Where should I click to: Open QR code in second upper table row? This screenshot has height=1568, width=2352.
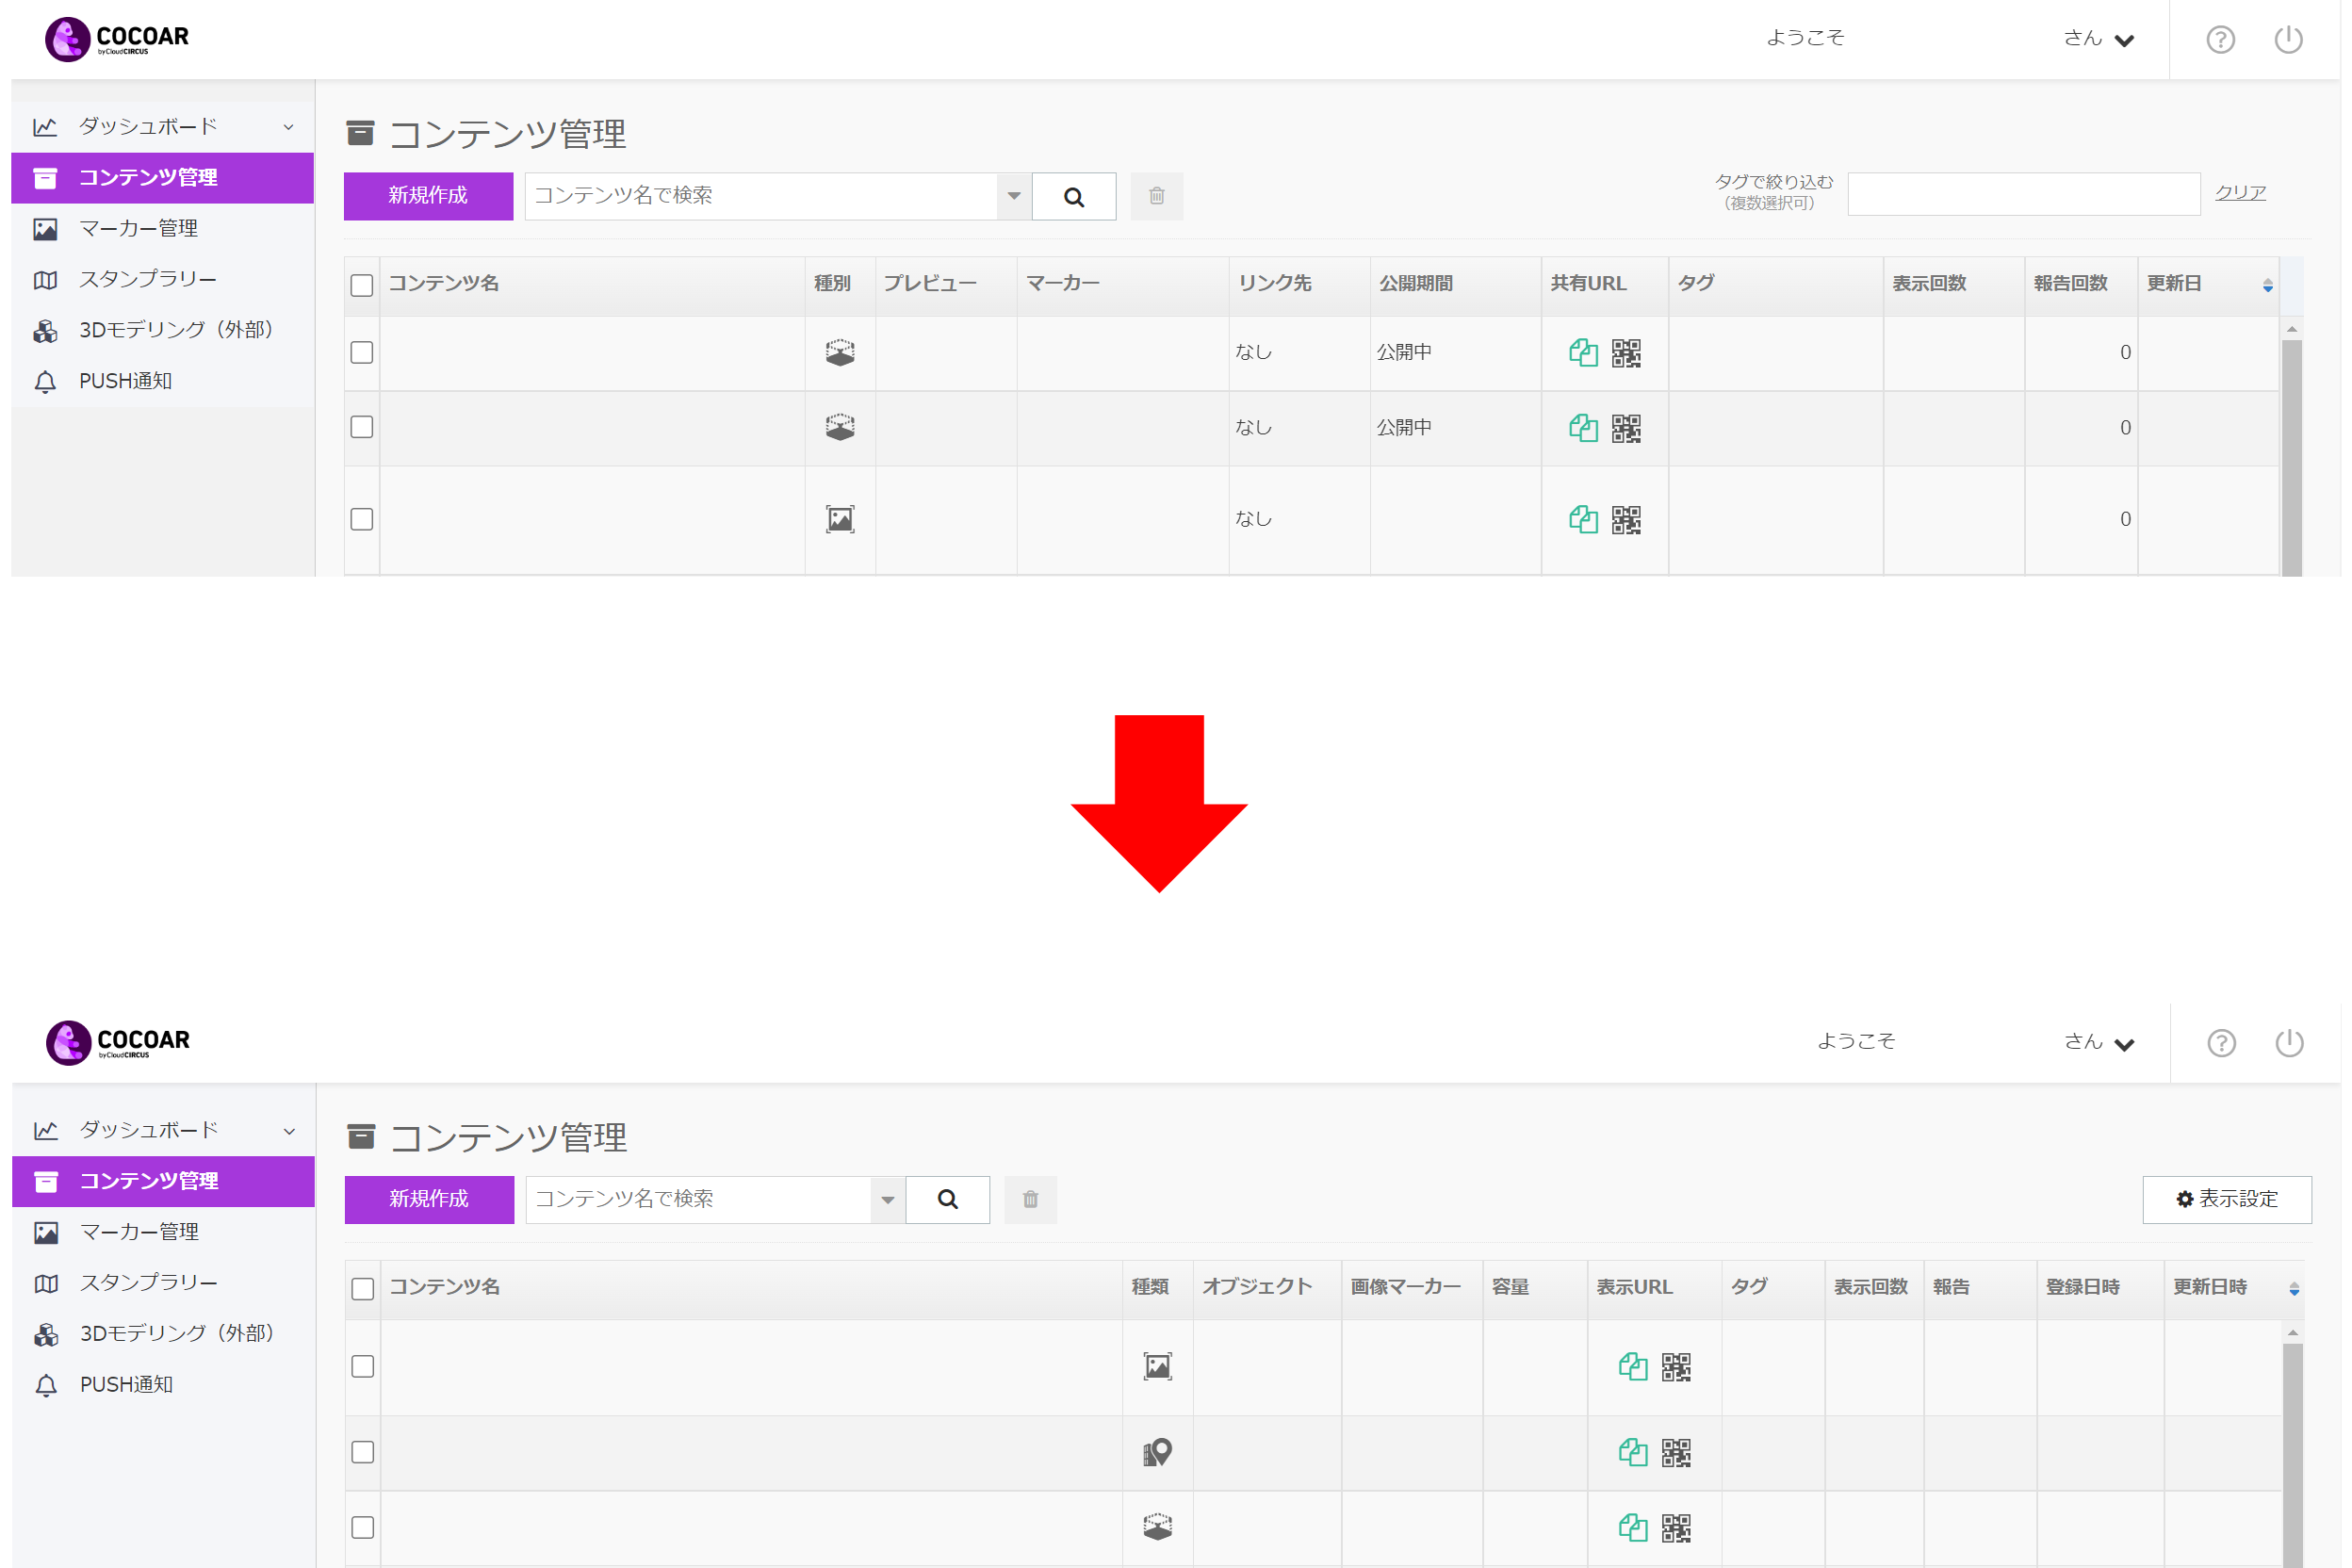[x=1626, y=428]
